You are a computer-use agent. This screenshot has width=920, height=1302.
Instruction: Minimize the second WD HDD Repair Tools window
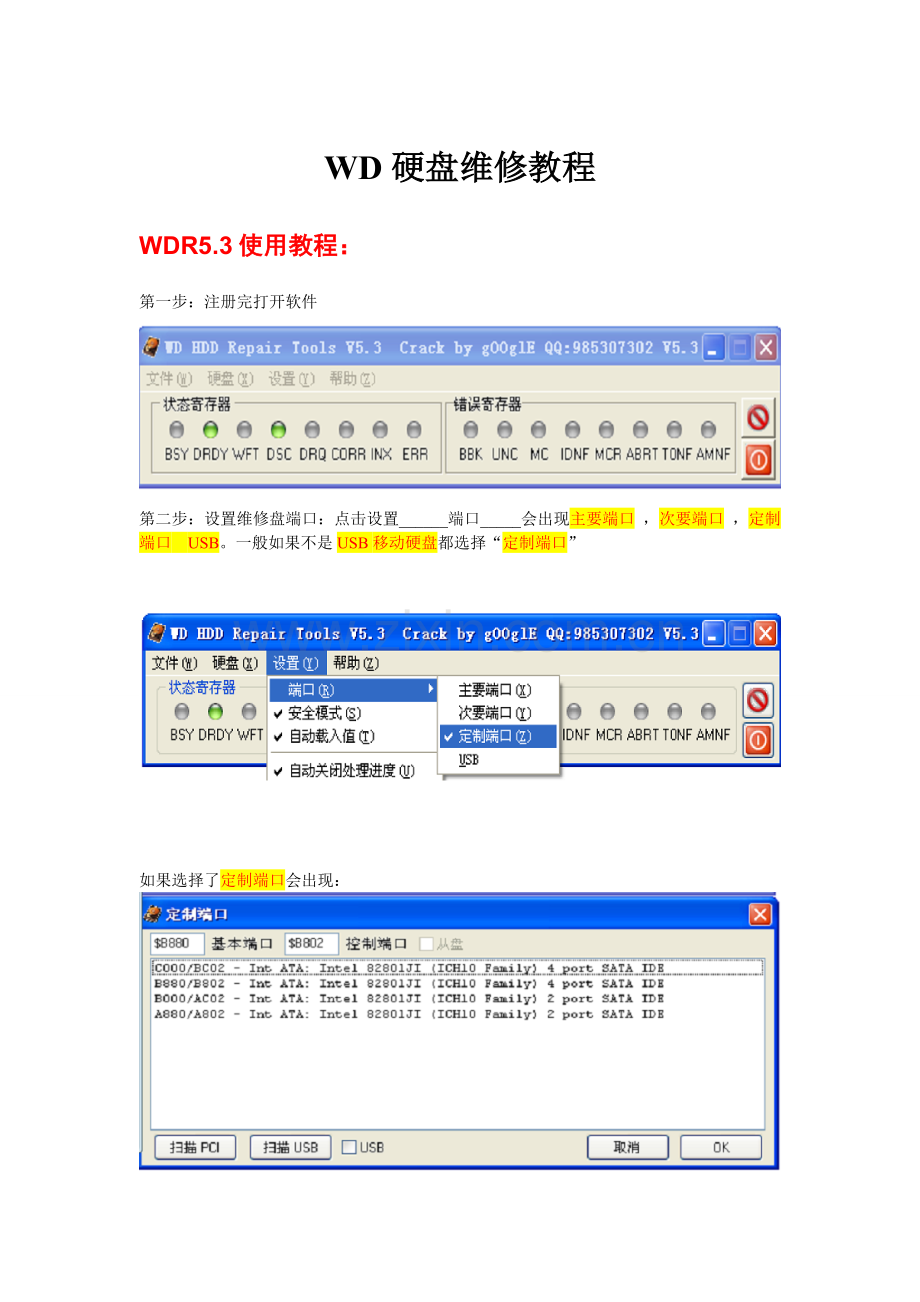click(x=714, y=633)
